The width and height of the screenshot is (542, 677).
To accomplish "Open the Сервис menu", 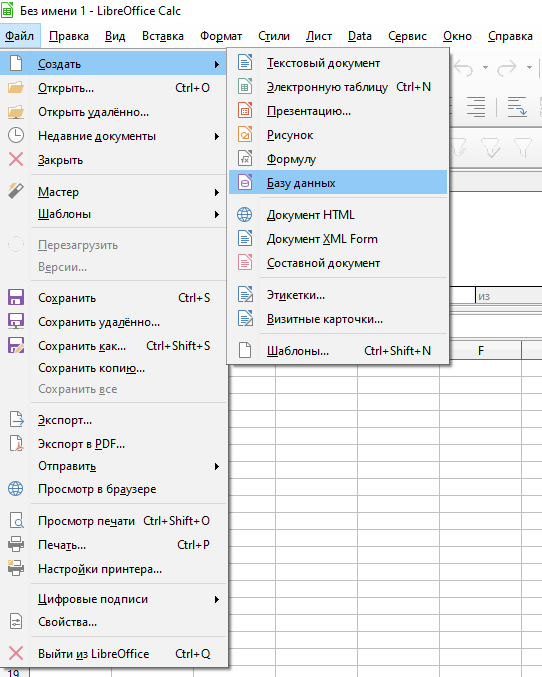I will point(407,36).
